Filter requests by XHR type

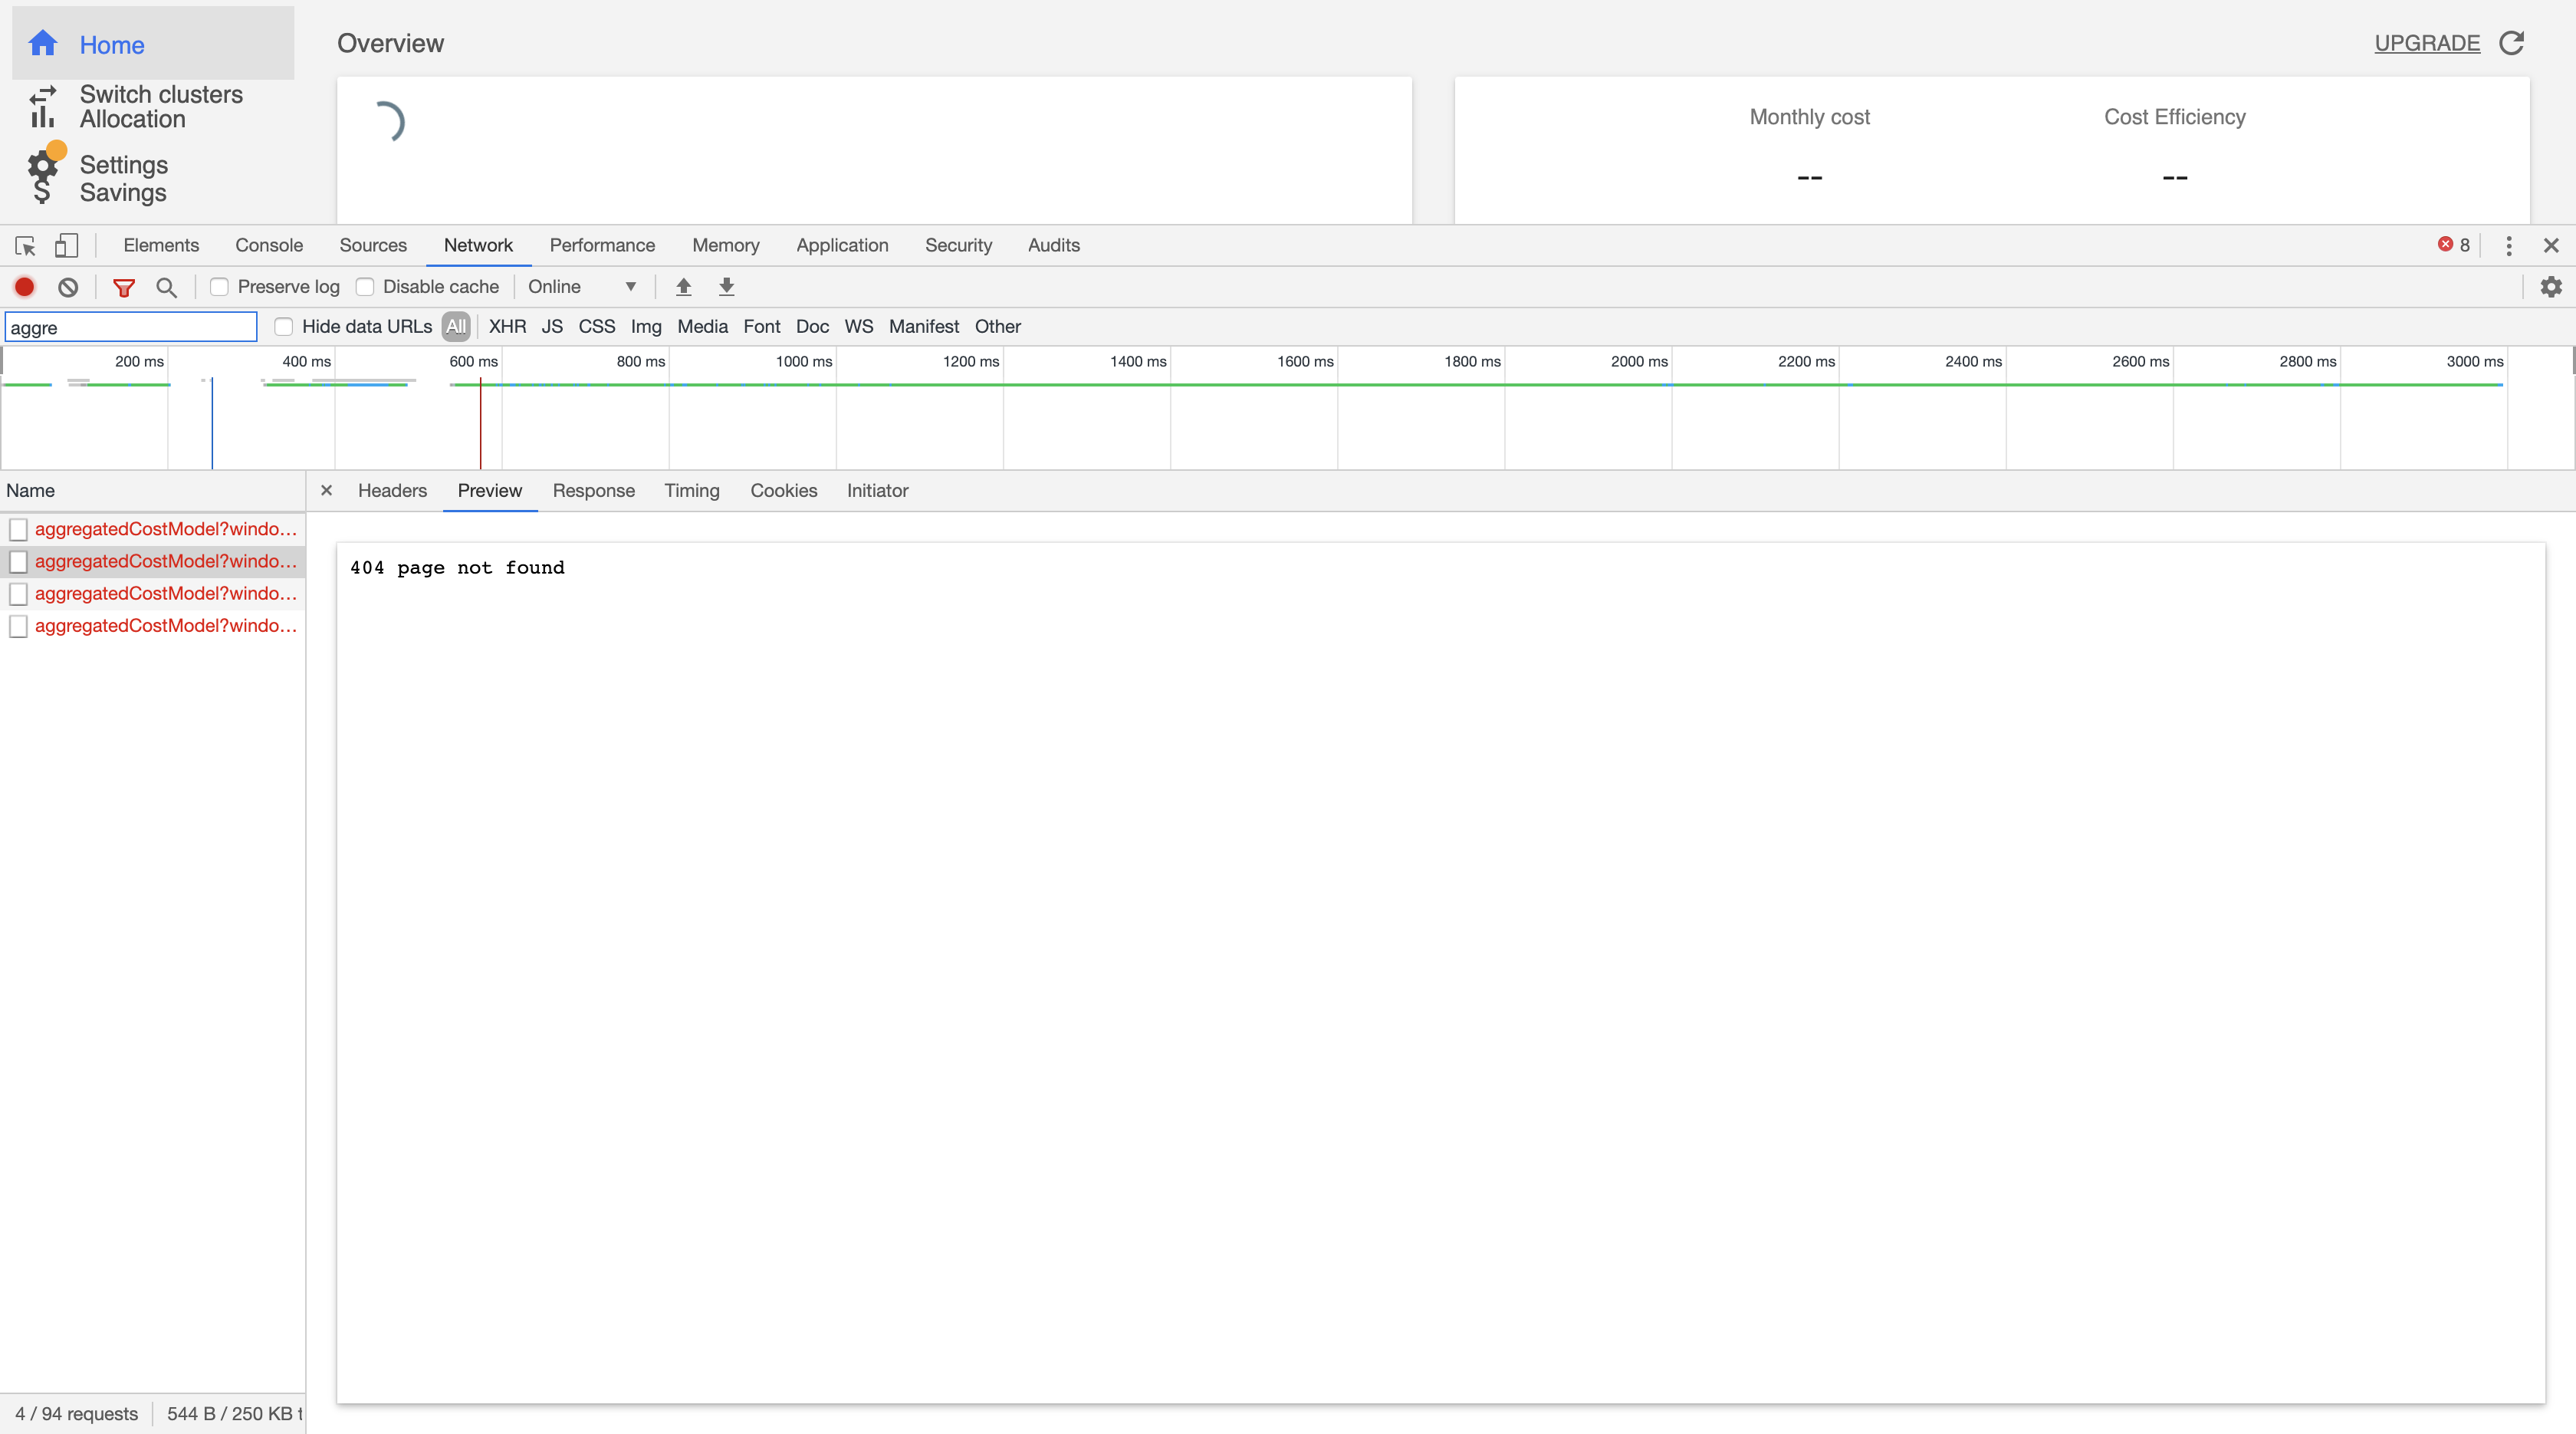point(507,326)
